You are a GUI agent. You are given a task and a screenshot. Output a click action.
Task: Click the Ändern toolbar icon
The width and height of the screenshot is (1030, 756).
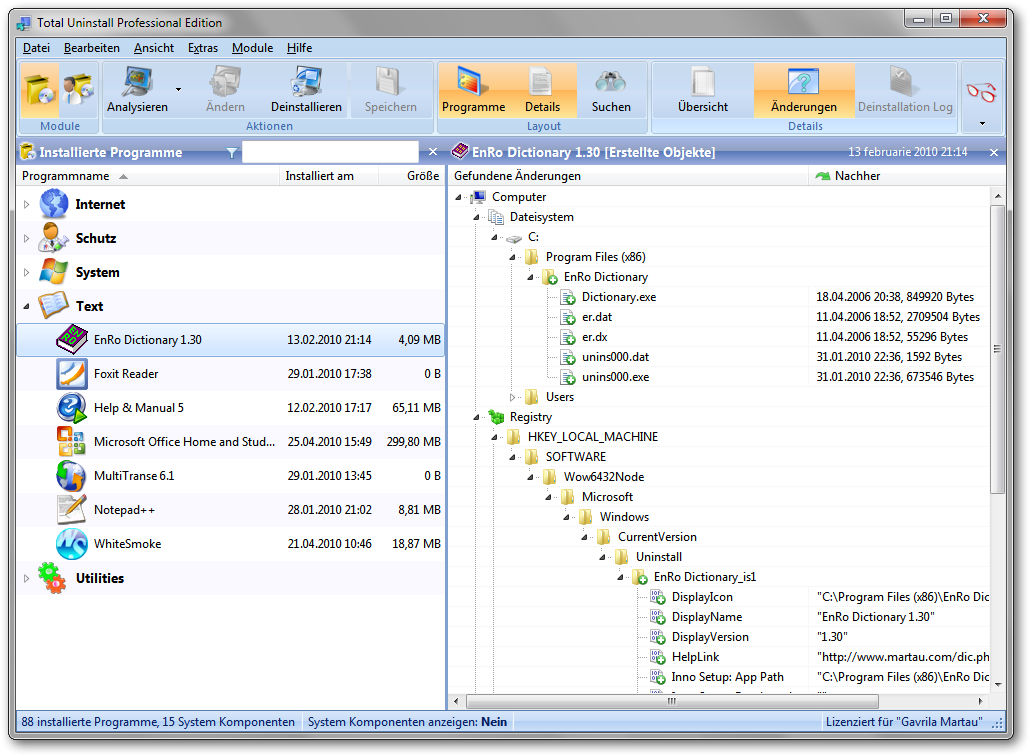point(225,83)
